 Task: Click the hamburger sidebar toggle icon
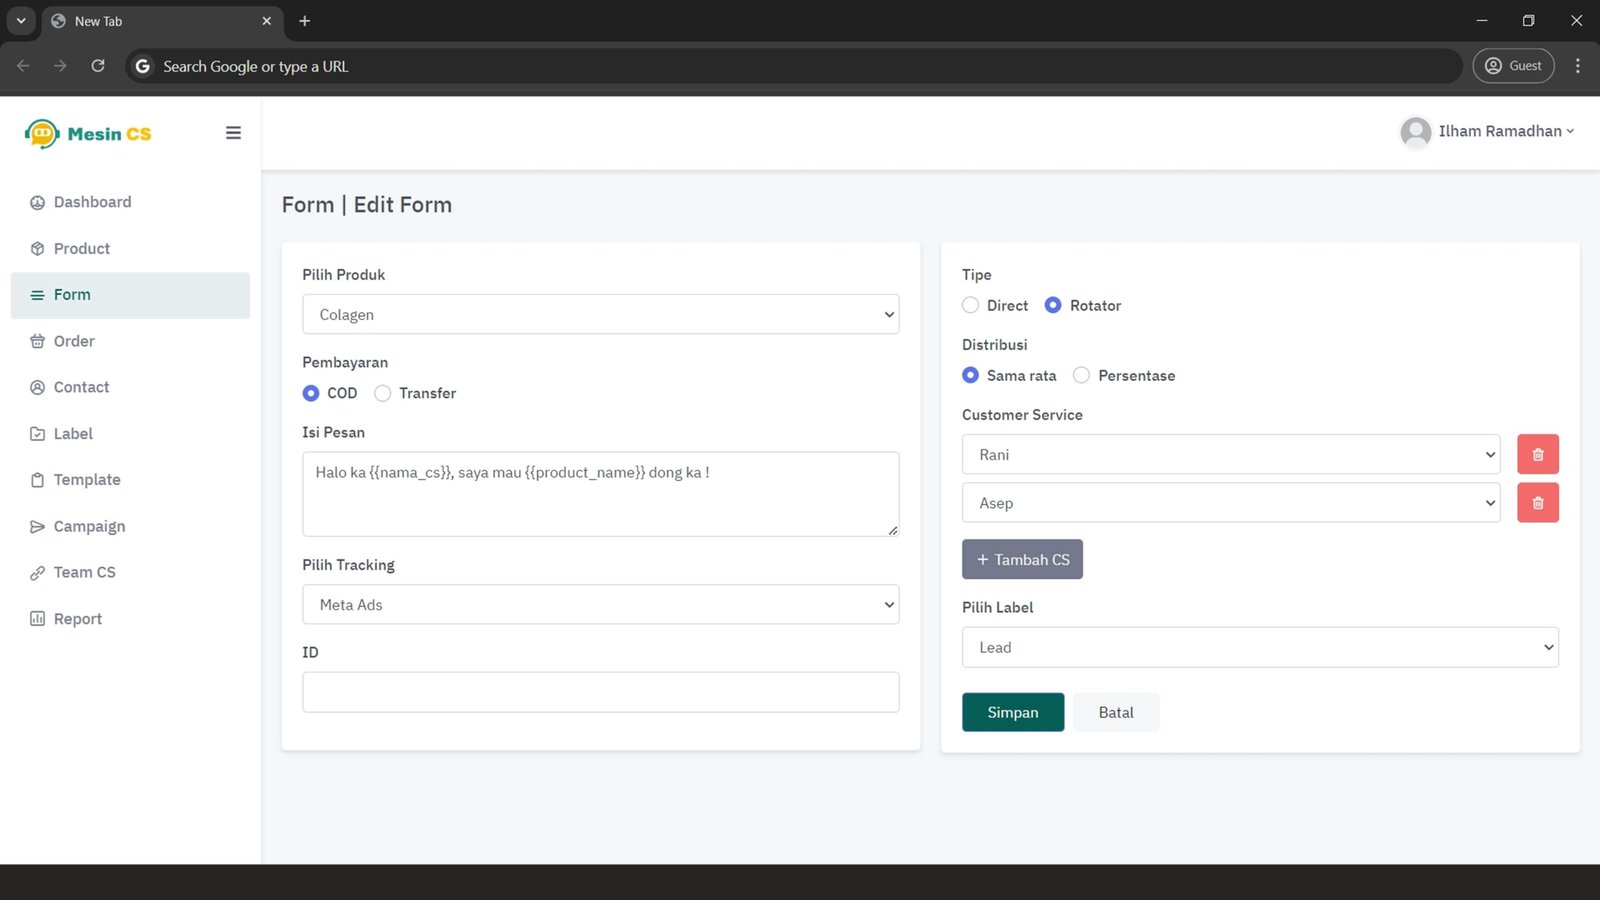tap(233, 133)
